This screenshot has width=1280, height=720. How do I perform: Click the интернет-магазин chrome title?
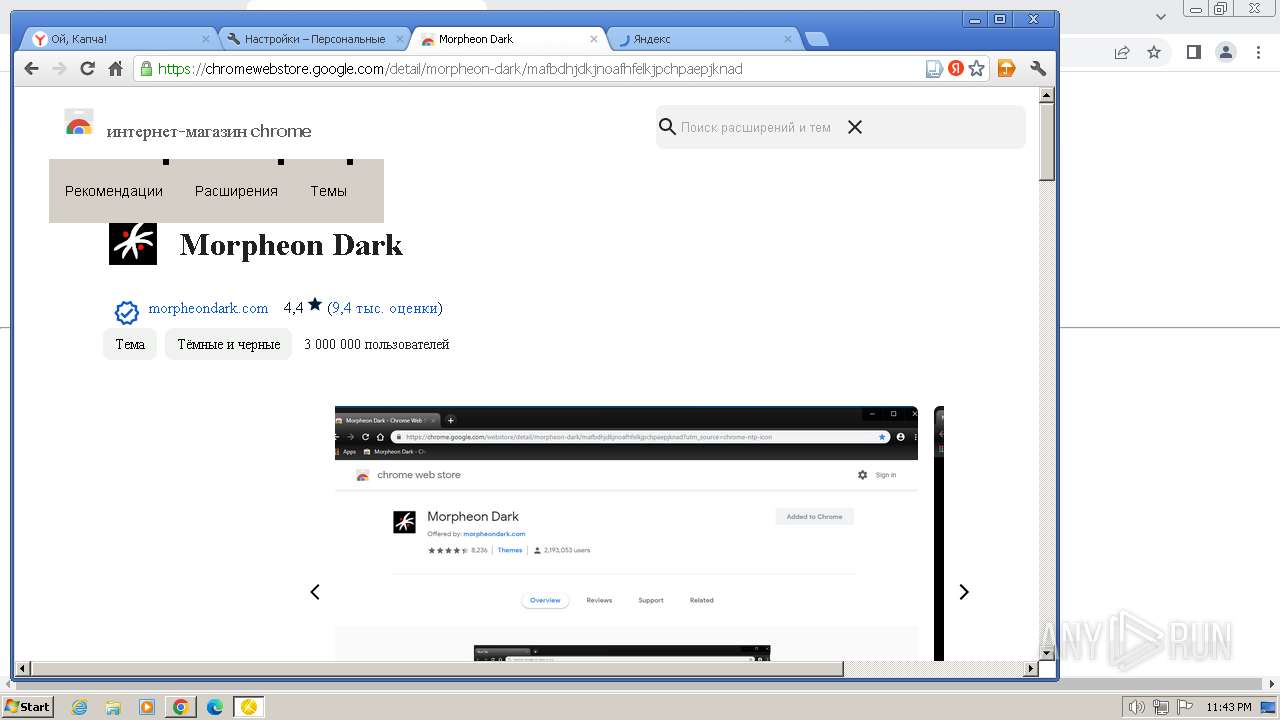[x=209, y=131]
